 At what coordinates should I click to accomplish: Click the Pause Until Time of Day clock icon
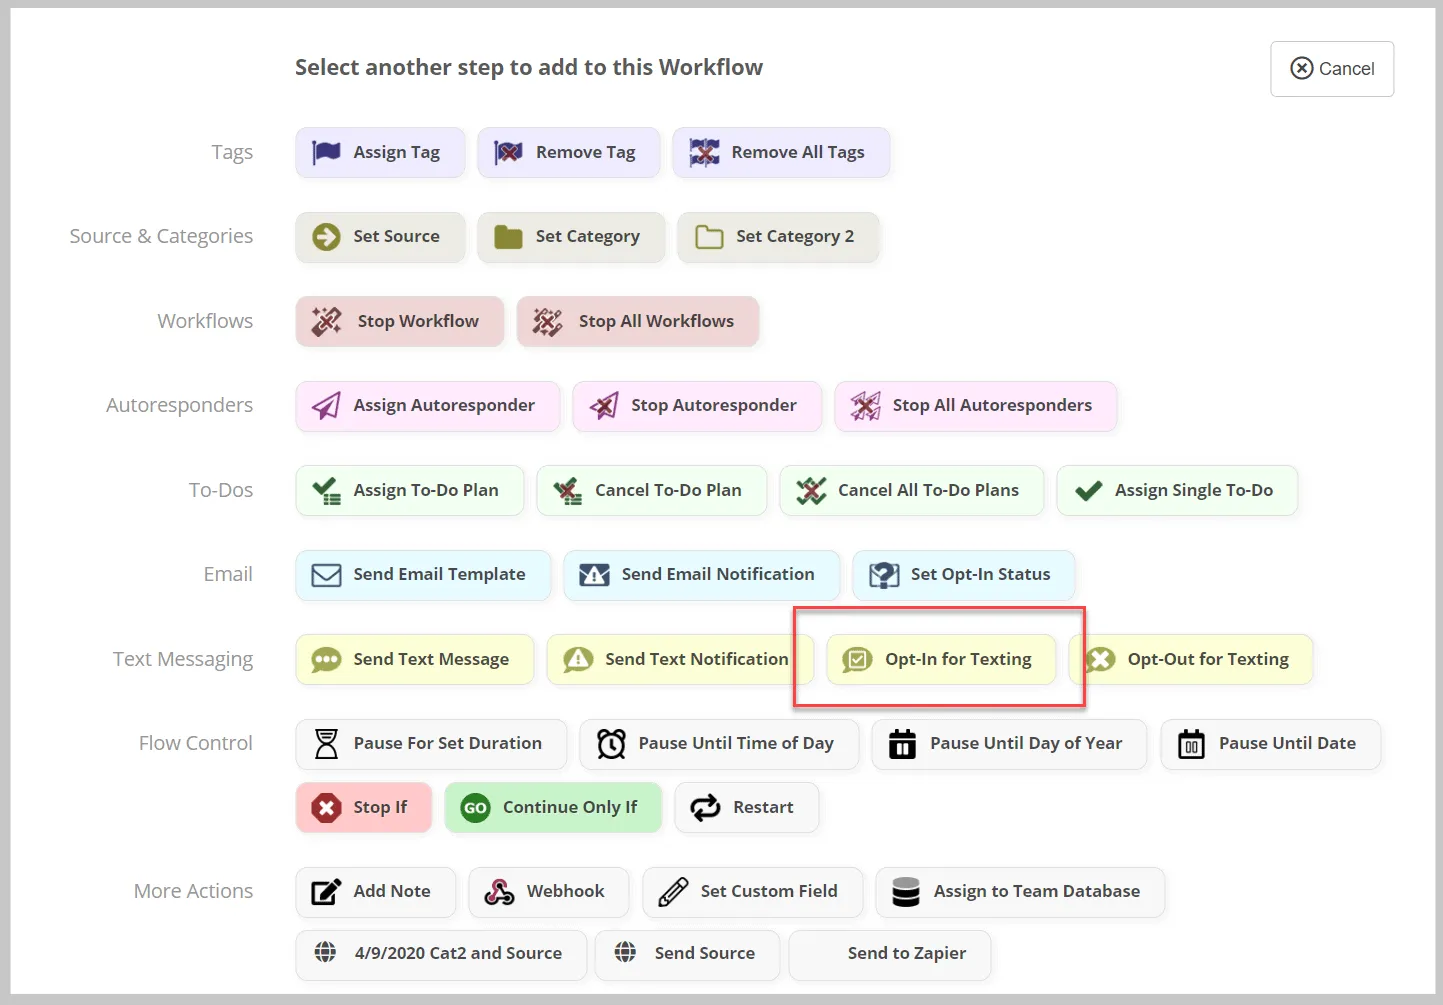pyautogui.click(x=611, y=744)
